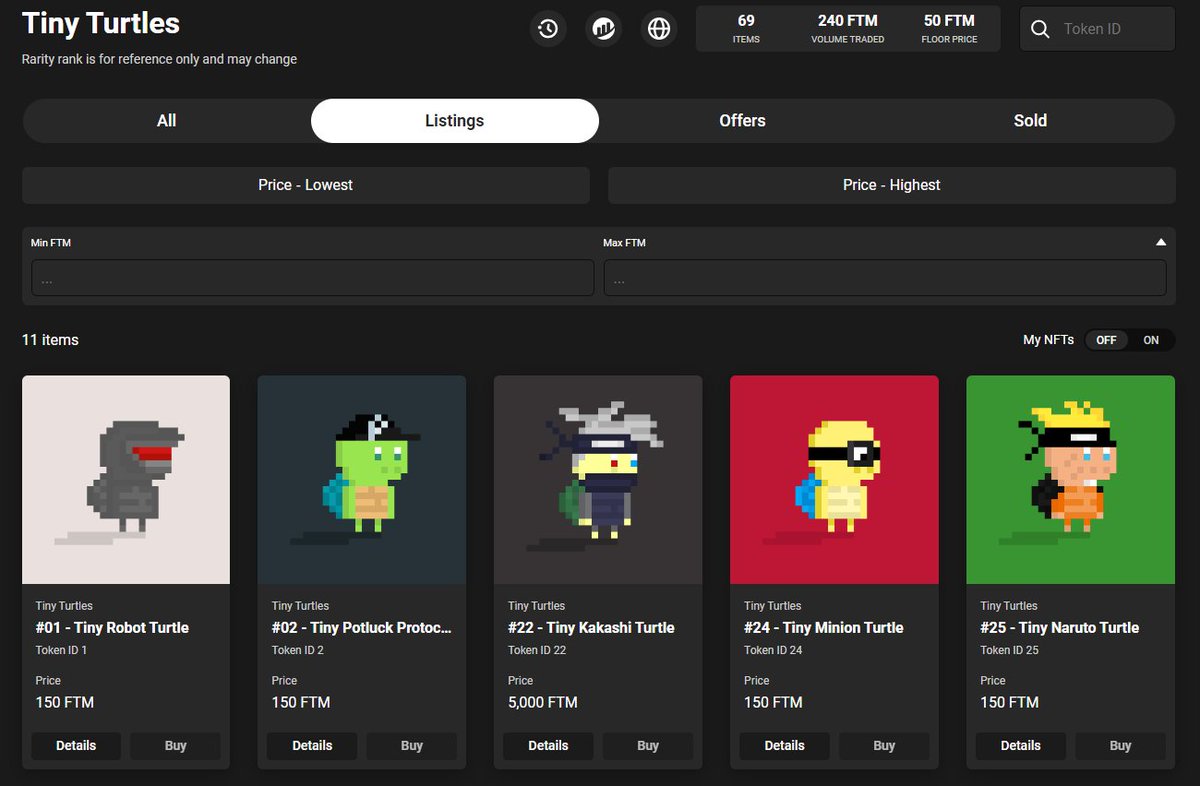Screen dimensions: 1200x786
Task: Click the '#25 - Tiny Naruto Turtle' title
Action: click(x=1060, y=628)
